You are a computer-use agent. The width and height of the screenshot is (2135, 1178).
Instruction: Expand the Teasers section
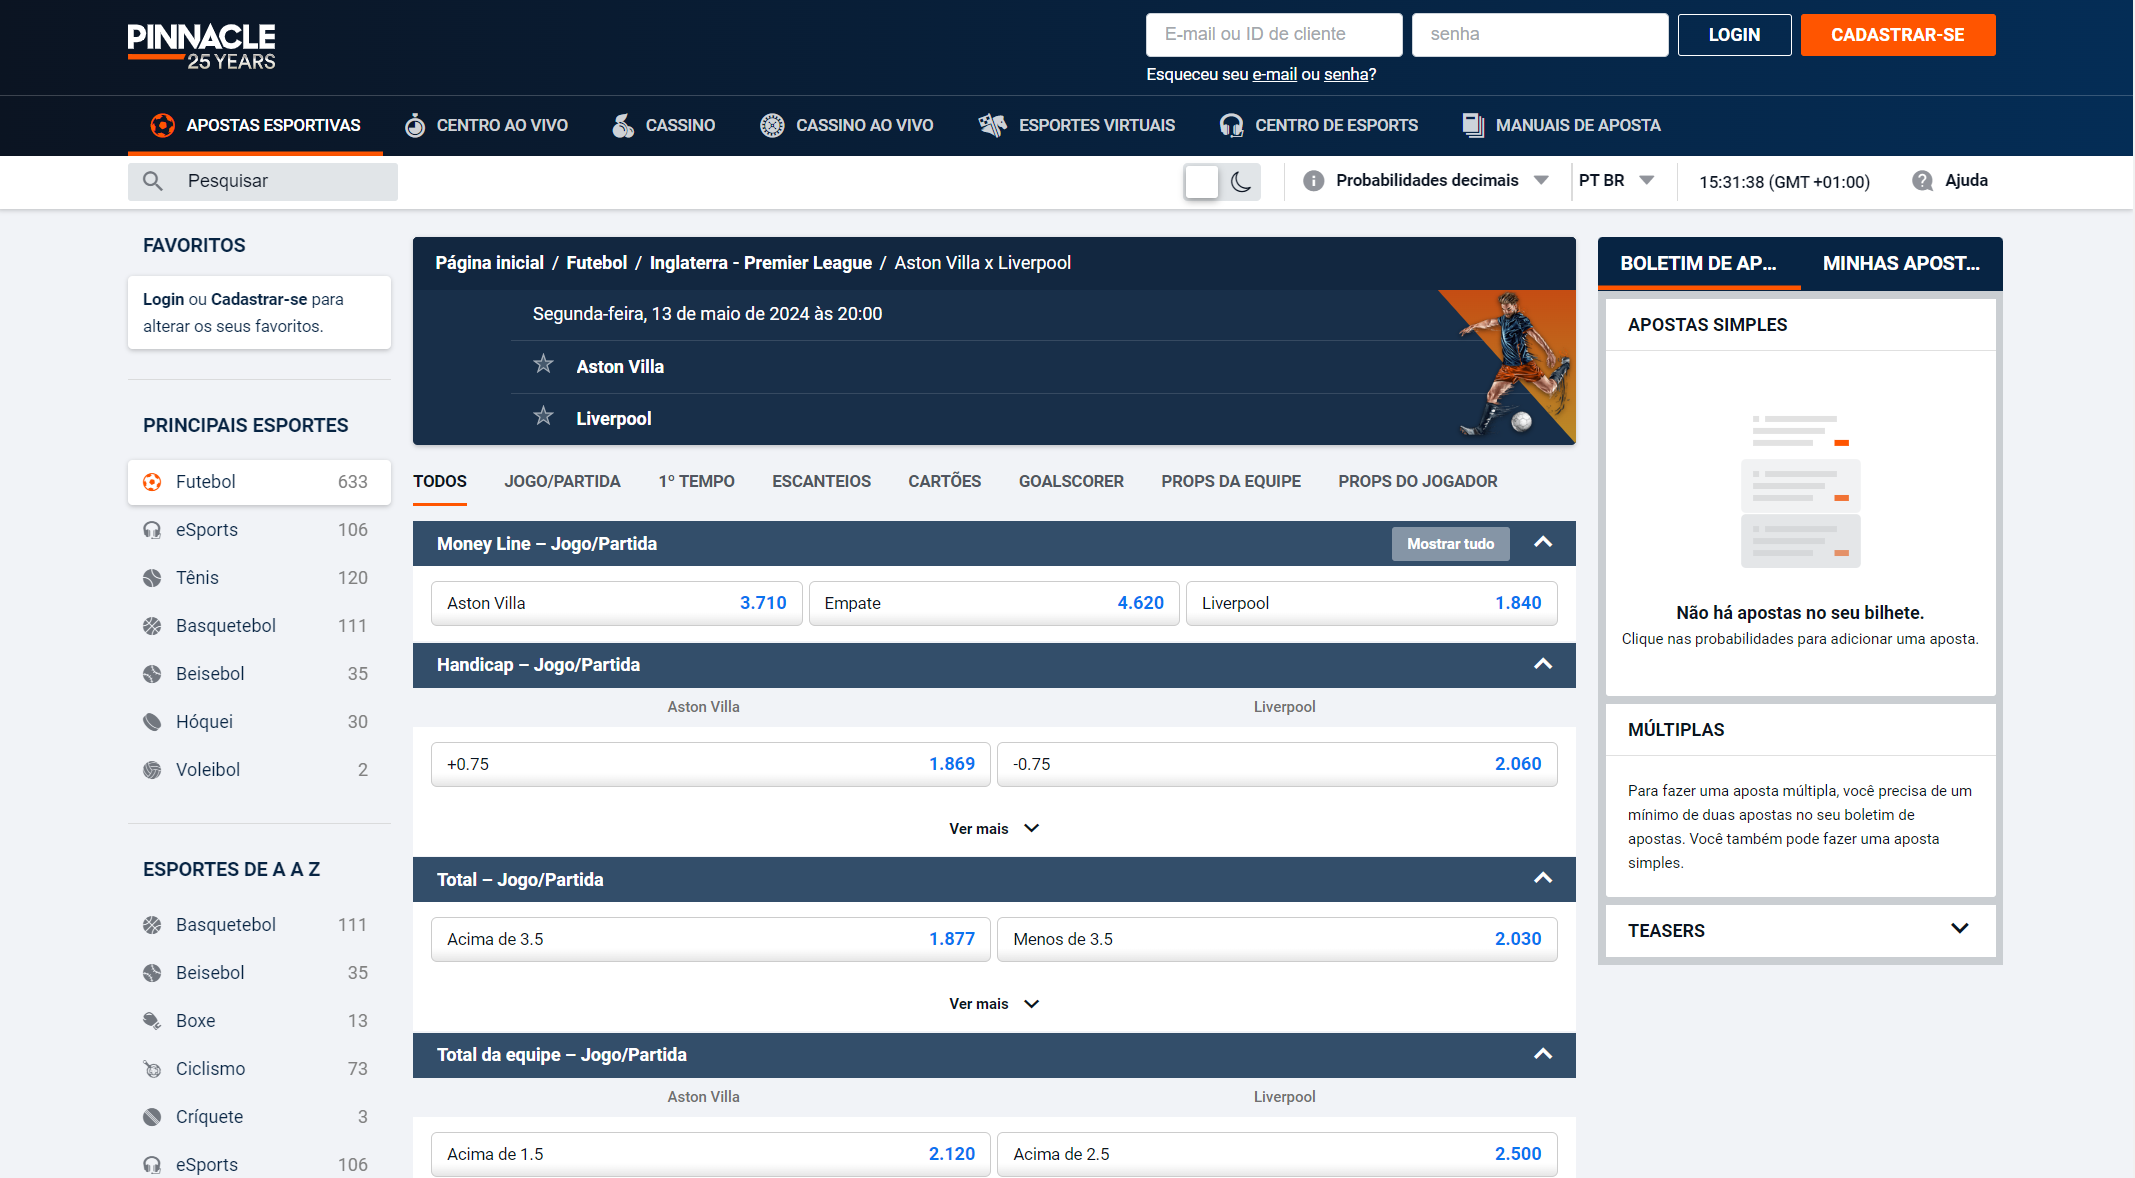[1959, 929]
